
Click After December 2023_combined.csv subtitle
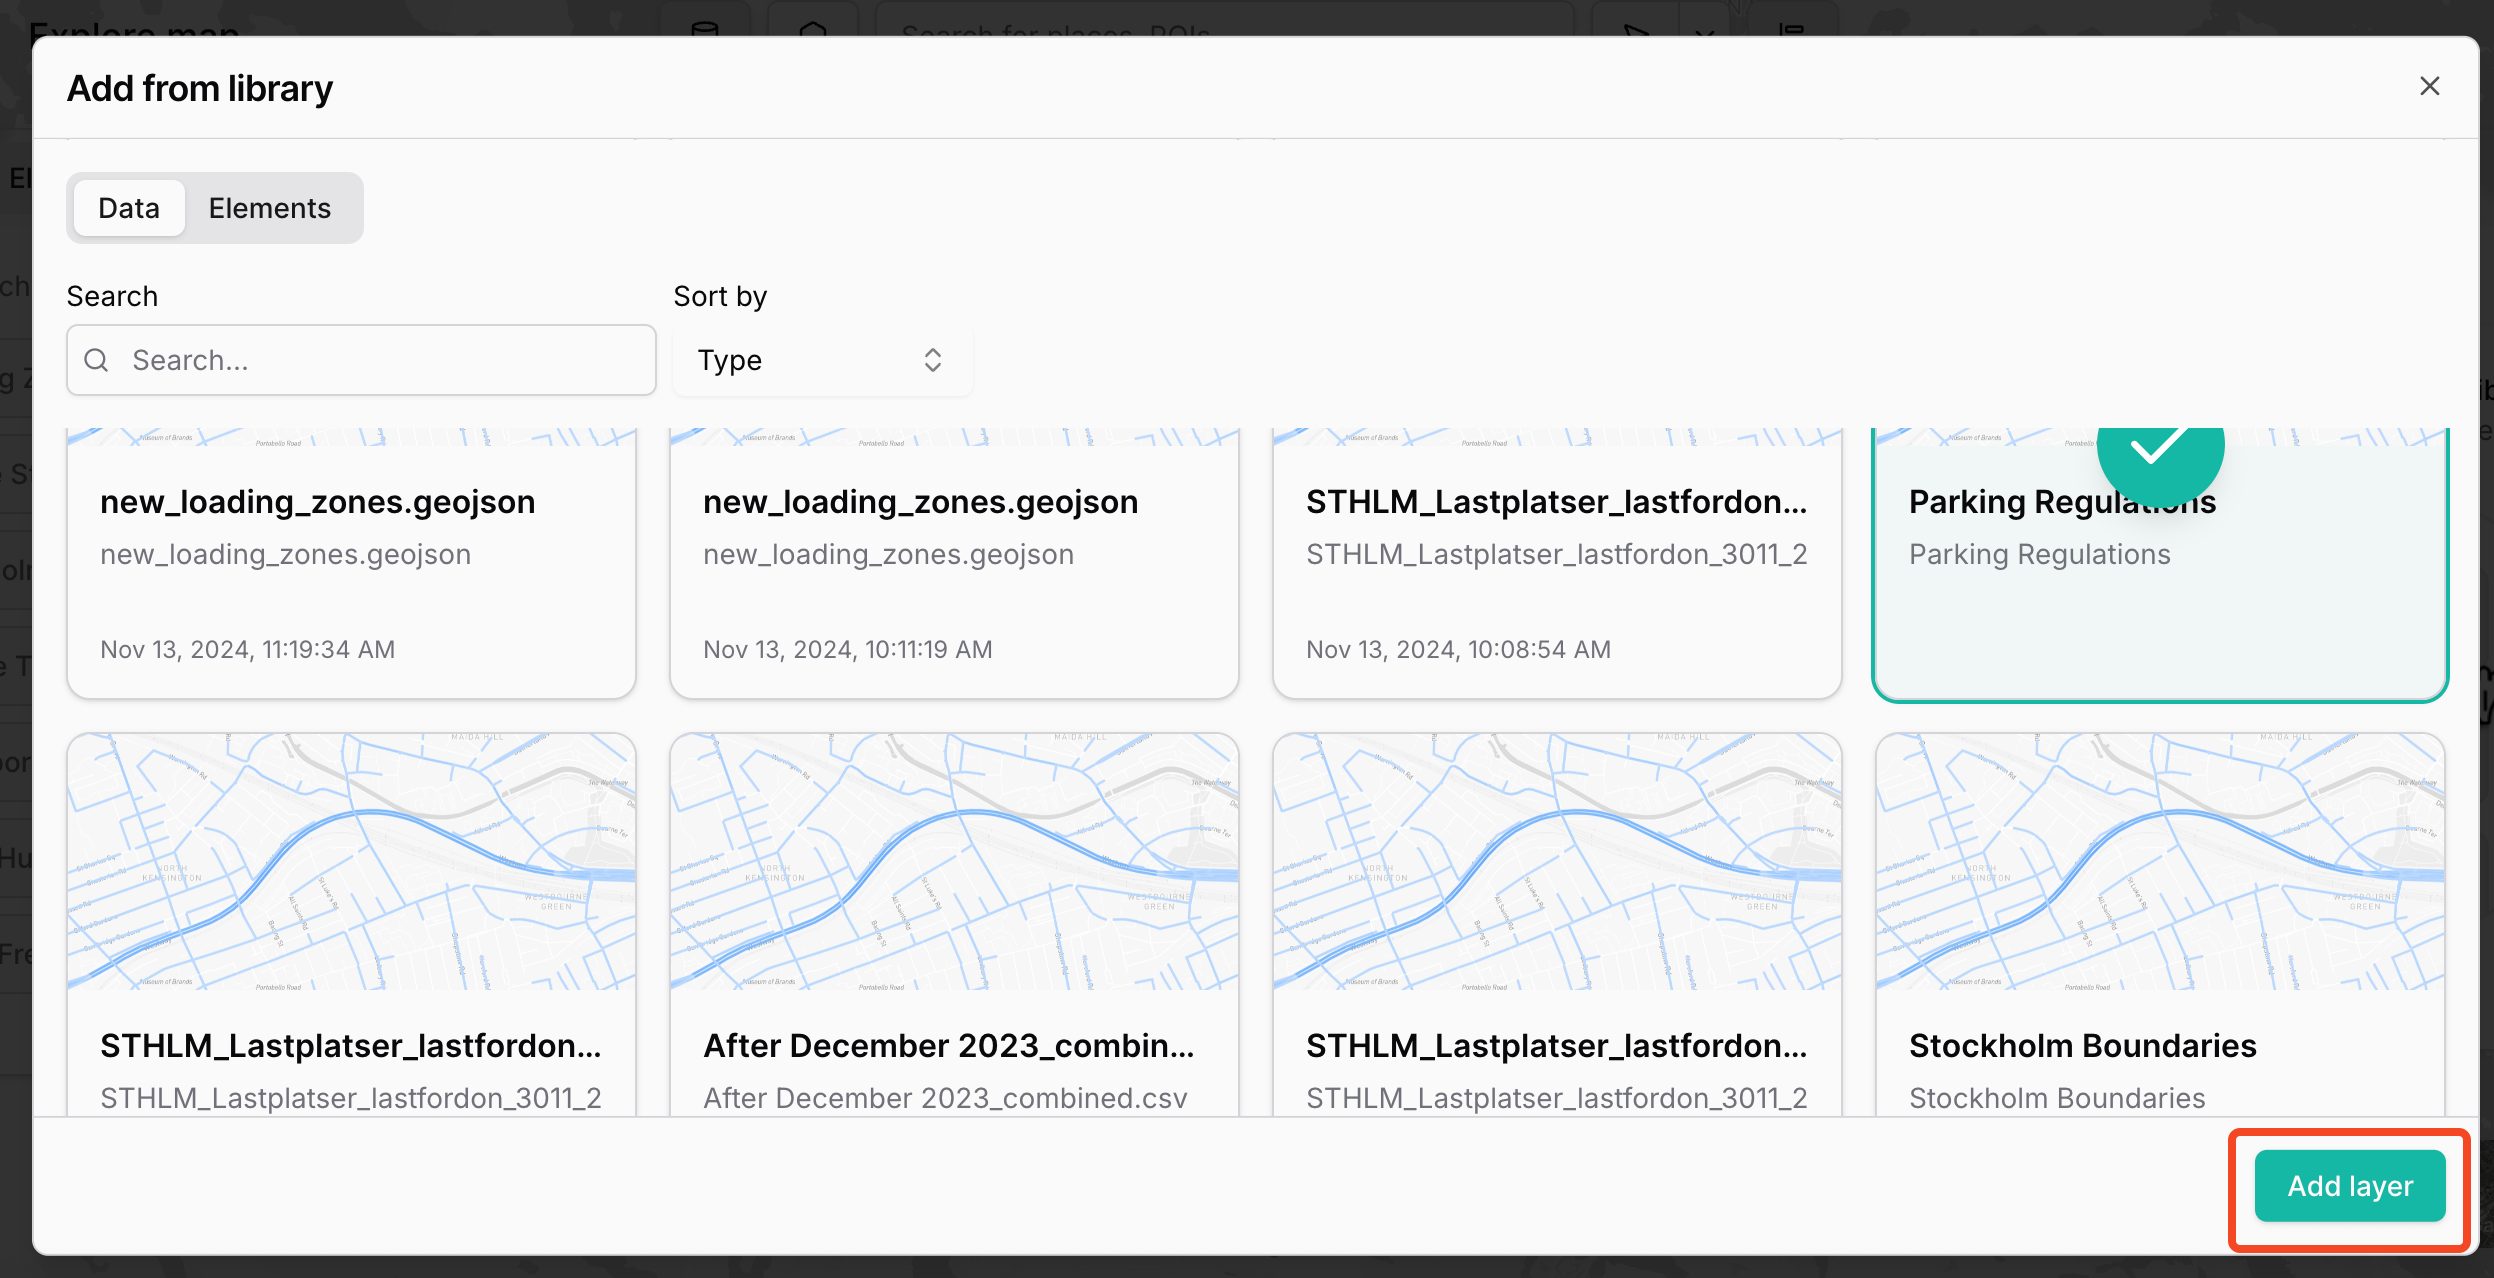click(x=945, y=1098)
